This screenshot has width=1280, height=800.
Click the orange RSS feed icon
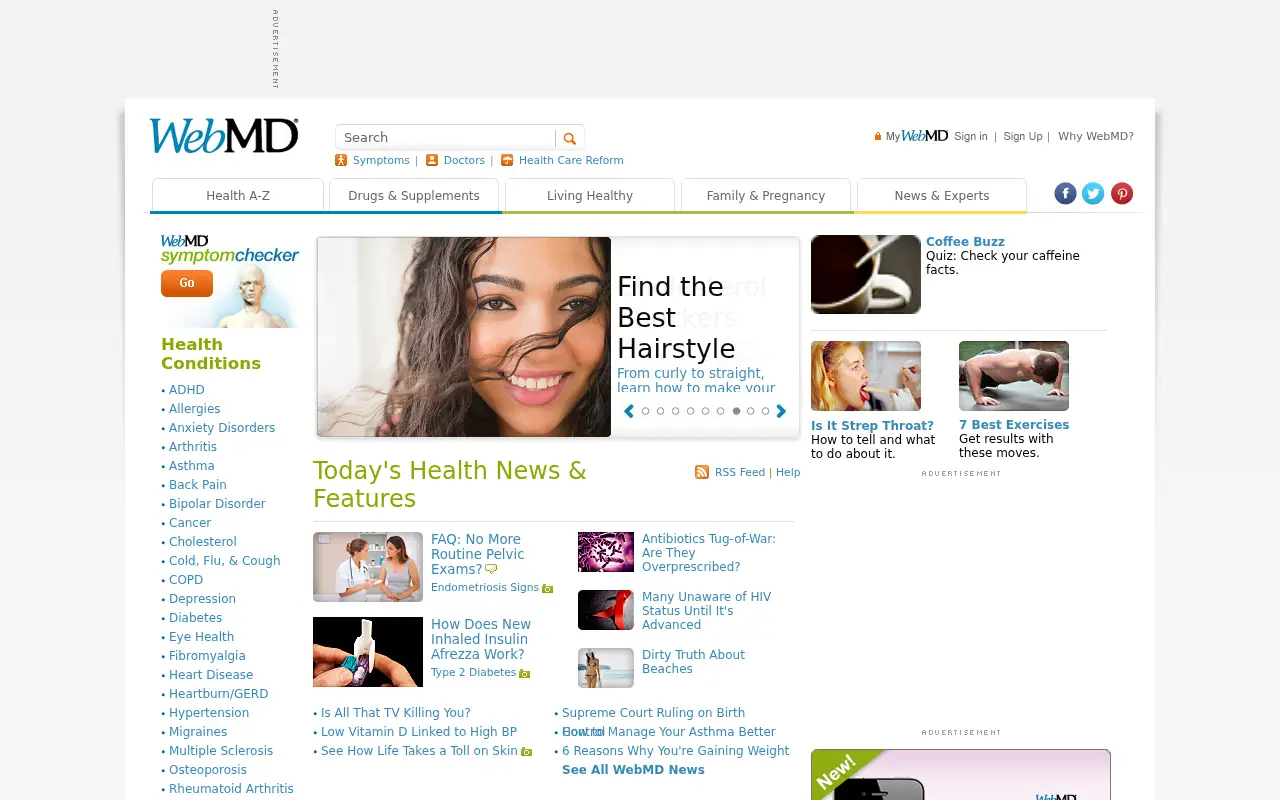[702, 472]
